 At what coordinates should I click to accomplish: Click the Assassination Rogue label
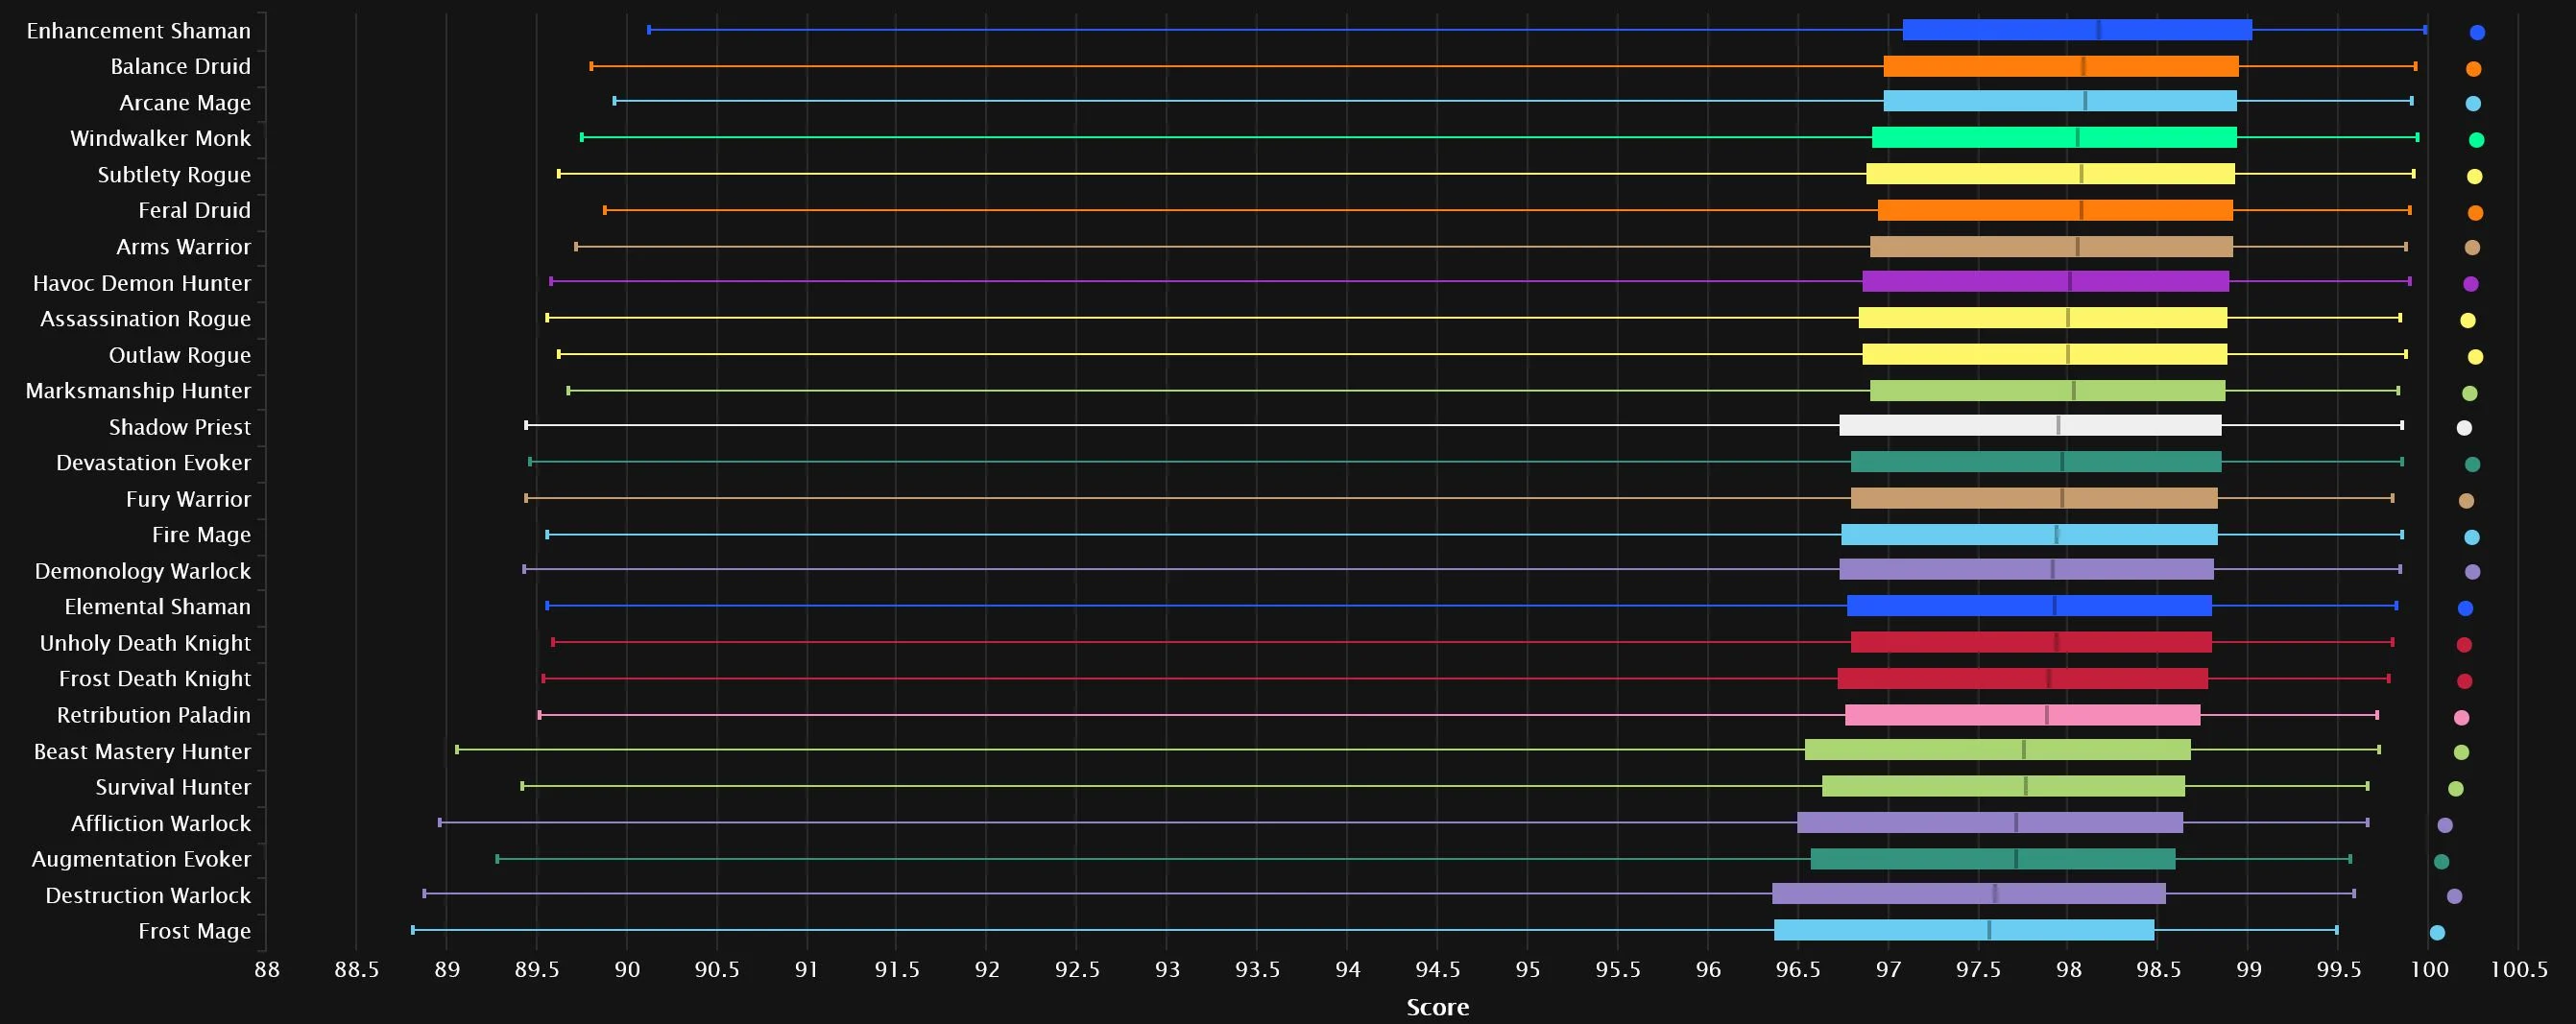145,319
